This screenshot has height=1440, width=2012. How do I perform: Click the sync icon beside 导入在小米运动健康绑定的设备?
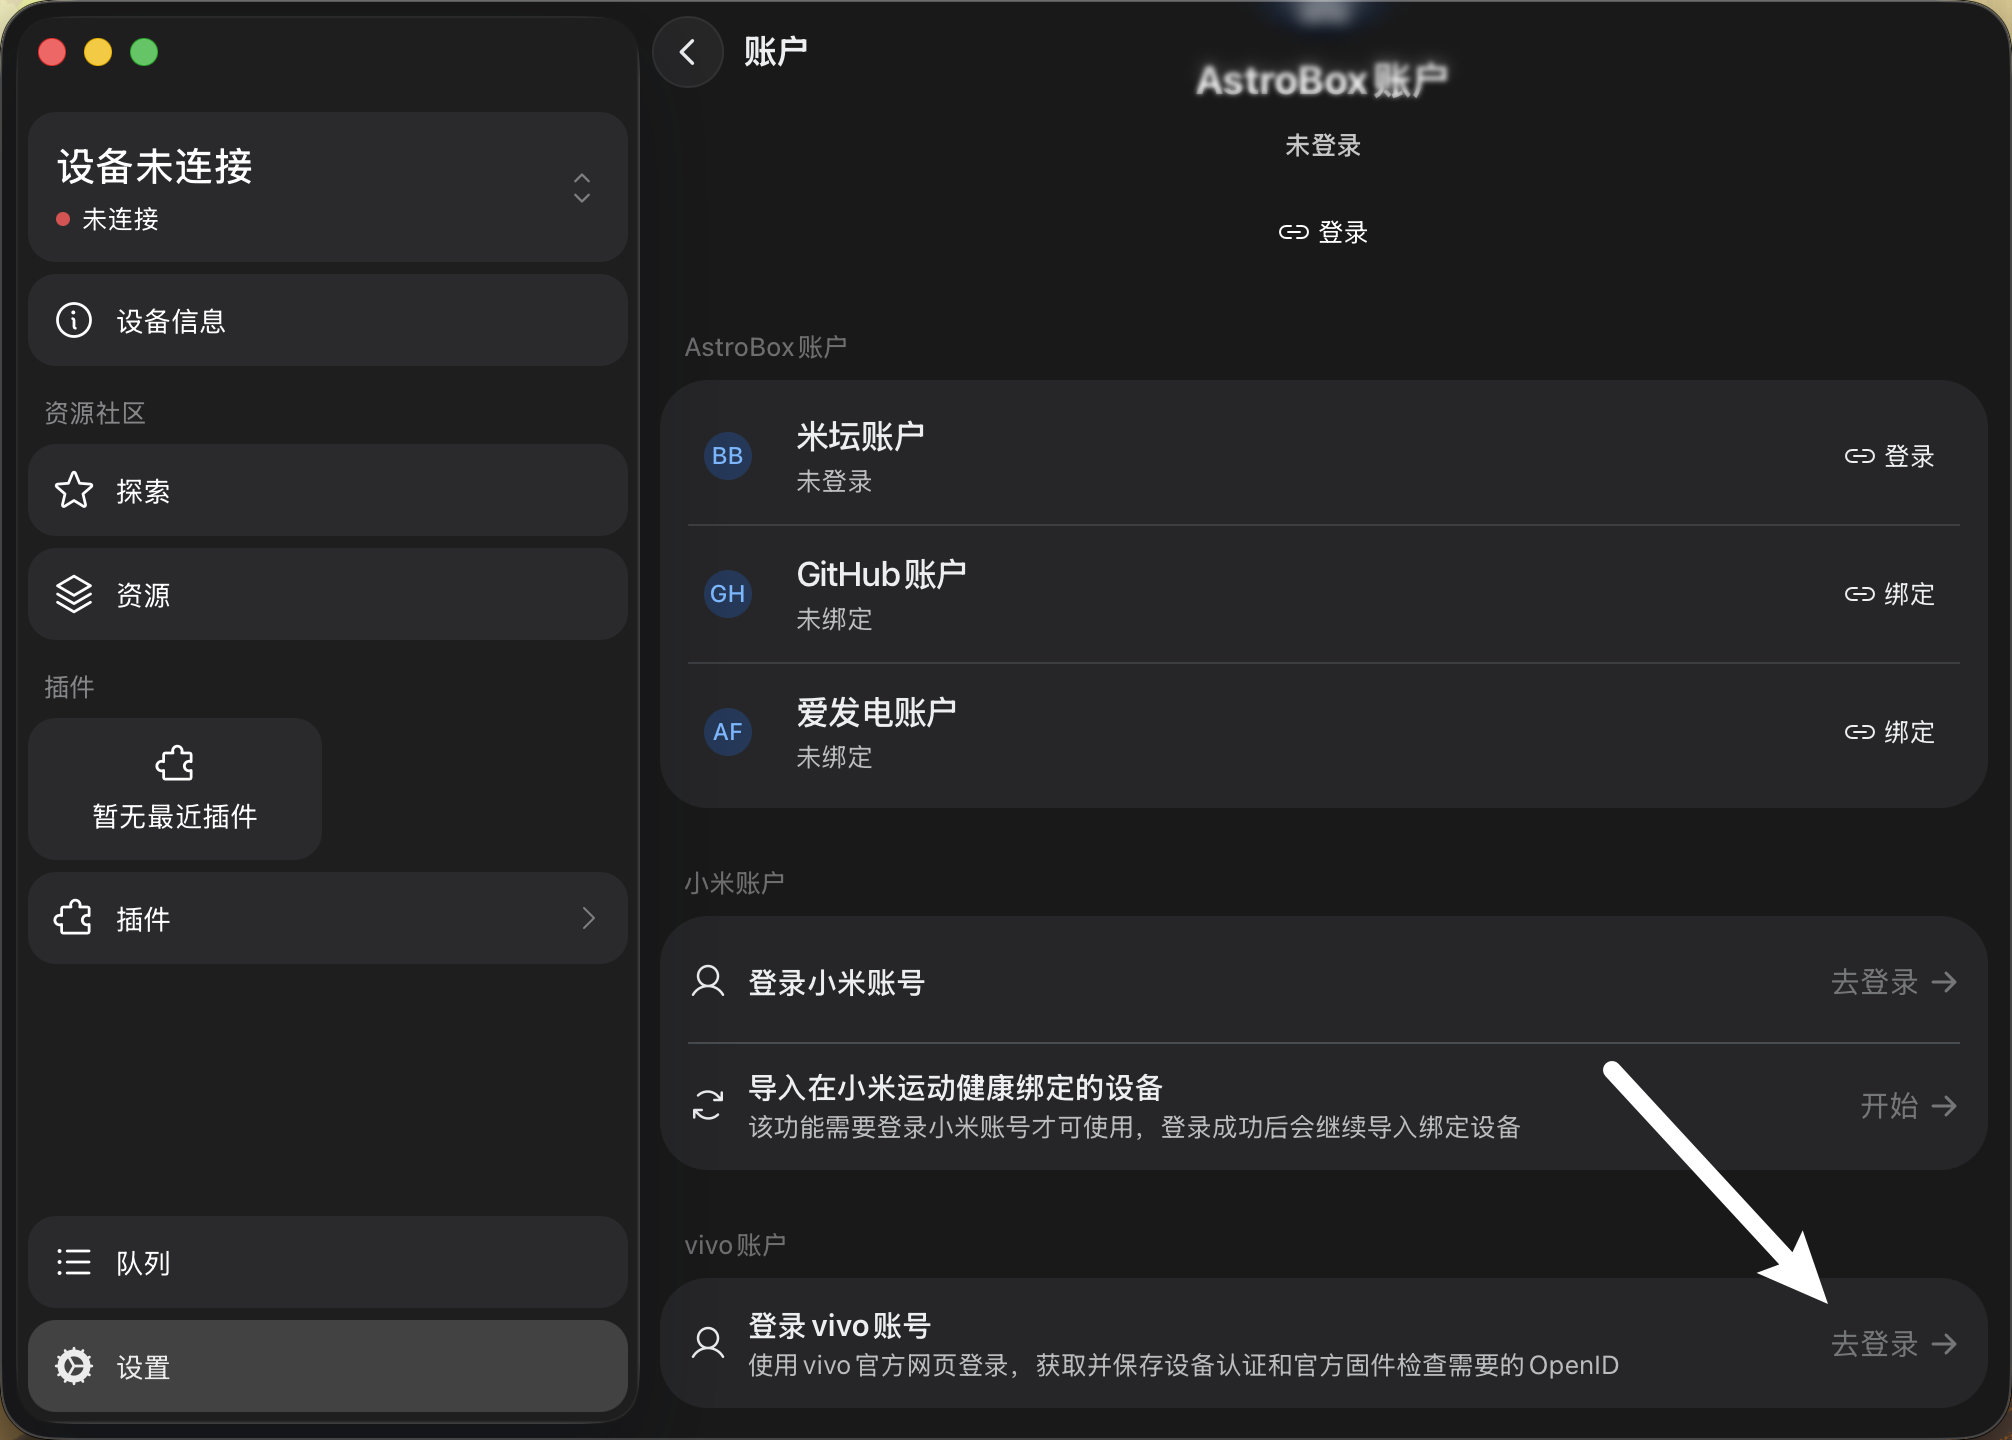tap(708, 1105)
